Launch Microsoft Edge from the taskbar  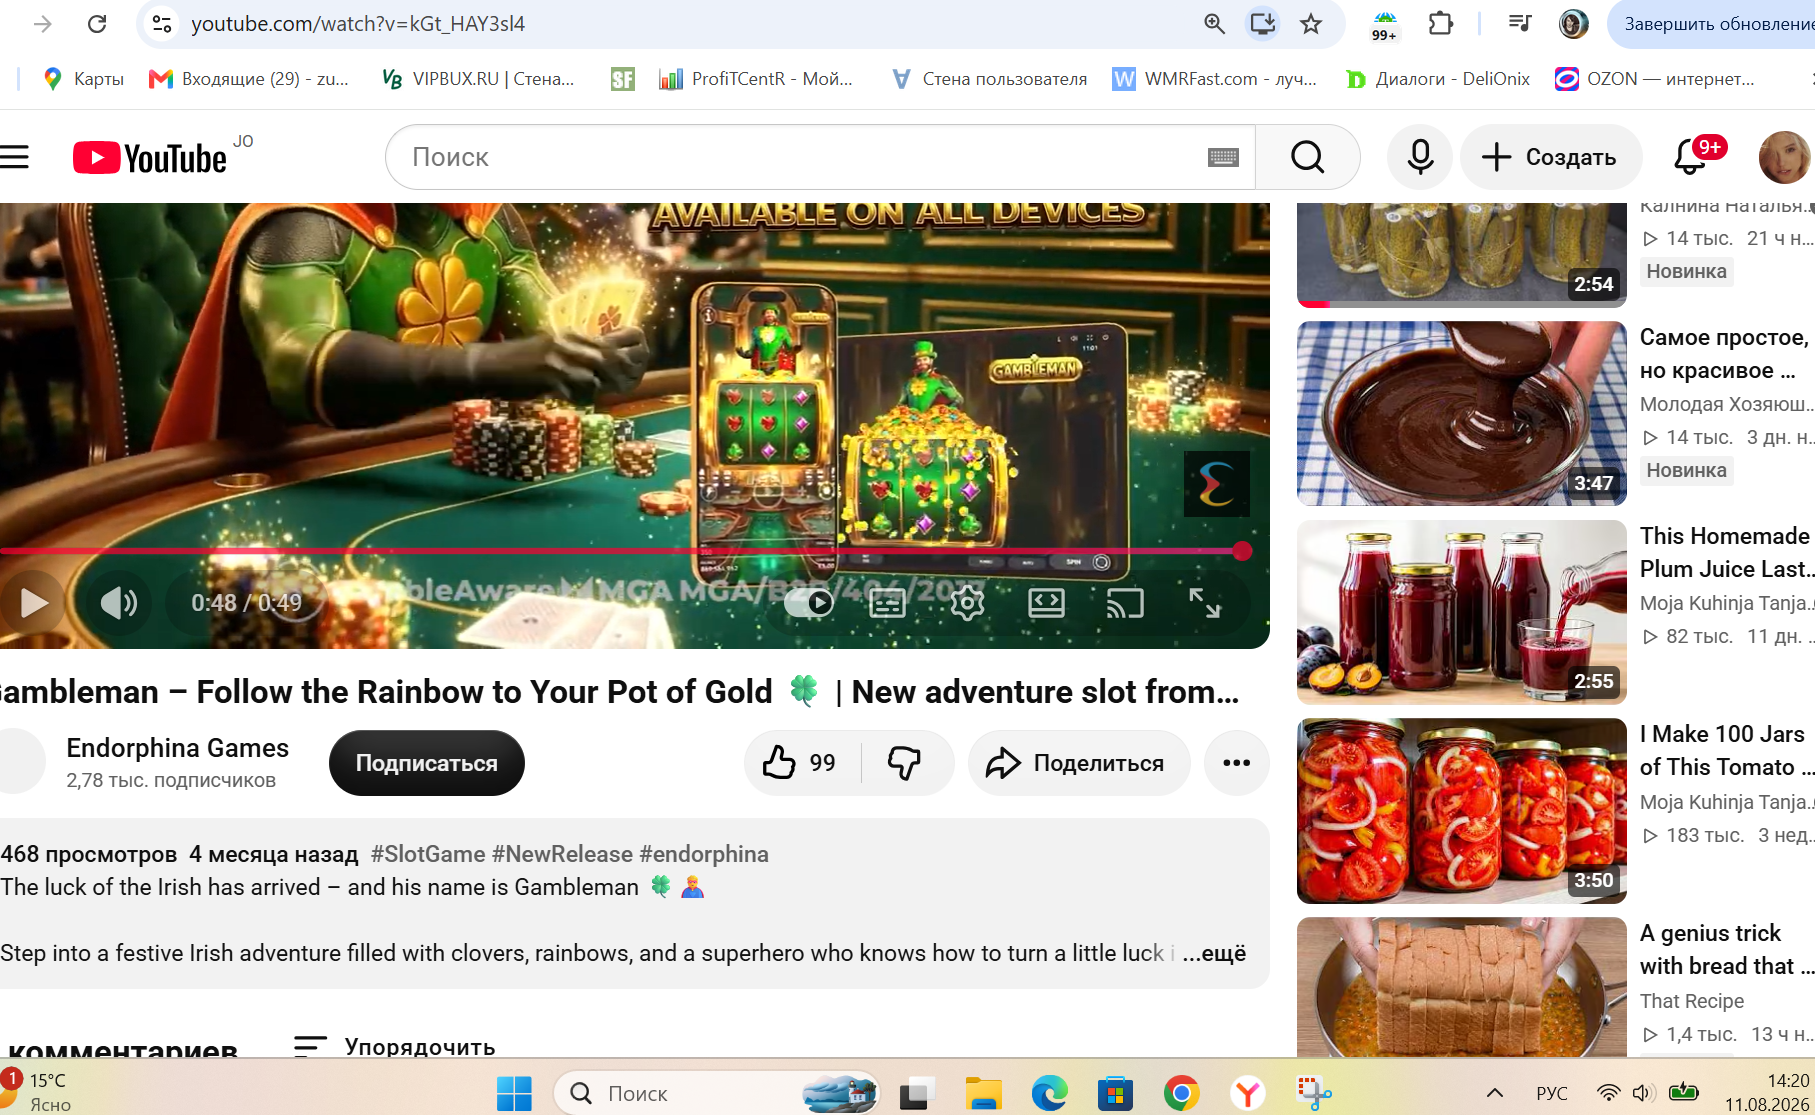click(x=1049, y=1093)
